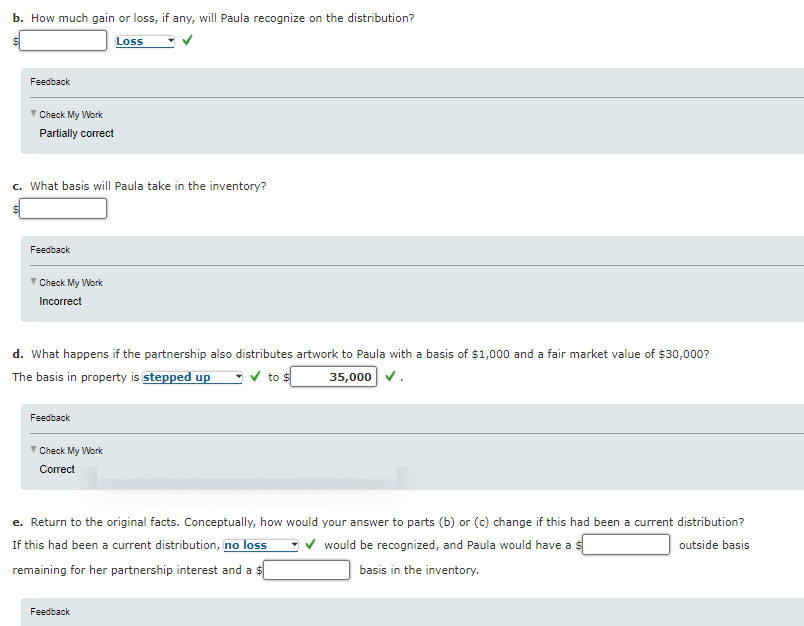Click the Feedback header in part e
Viewport: 804px width, 626px height.
50,611
